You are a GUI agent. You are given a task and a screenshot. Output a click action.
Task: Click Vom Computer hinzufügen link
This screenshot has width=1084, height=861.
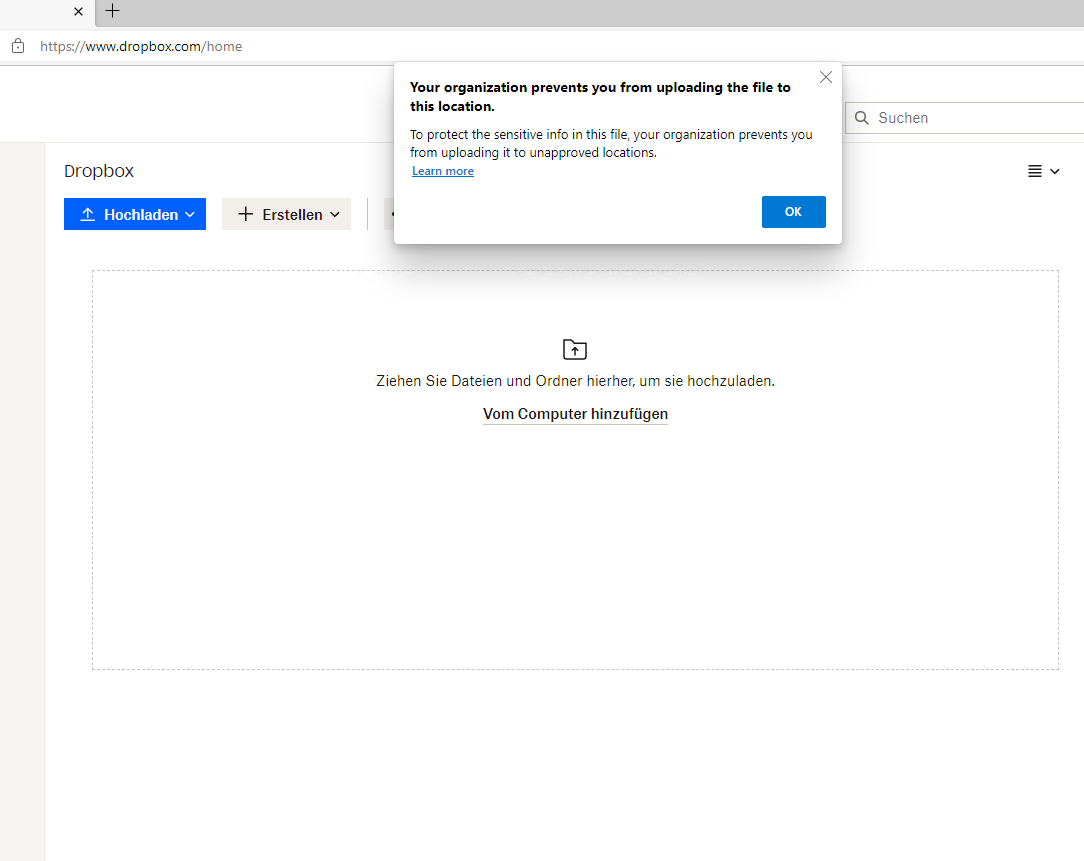(575, 414)
